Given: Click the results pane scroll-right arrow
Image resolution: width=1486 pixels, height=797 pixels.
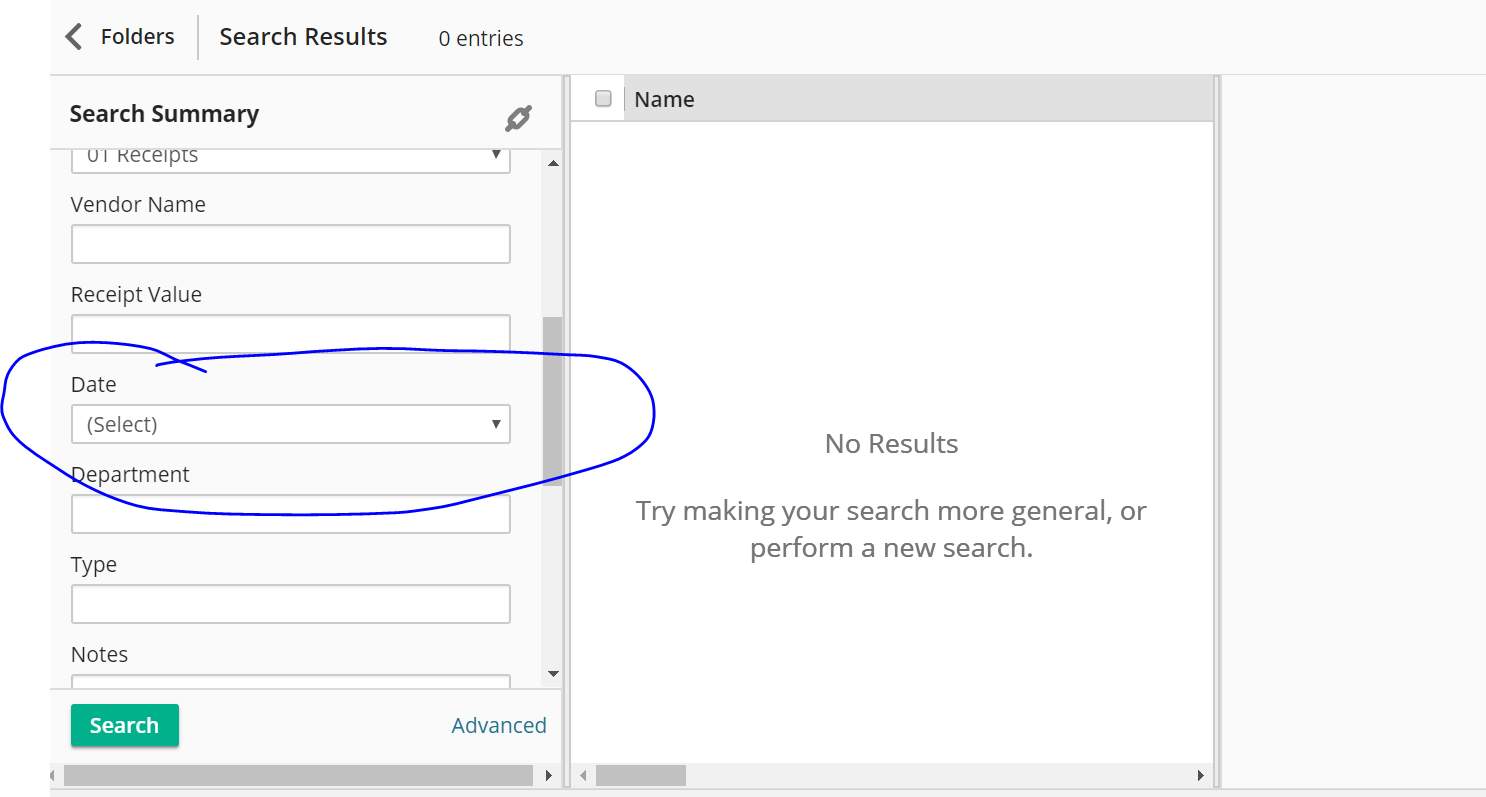Looking at the screenshot, I should pyautogui.click(x=1201, y=775).
